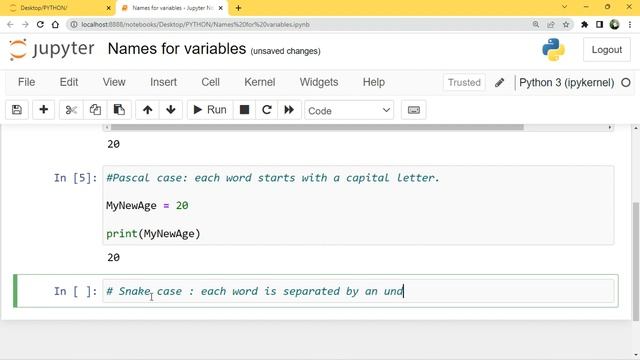Image resolution: width=640 pixels, height=360 pixels.
Task: Click the share page icon
Action: 551,24
